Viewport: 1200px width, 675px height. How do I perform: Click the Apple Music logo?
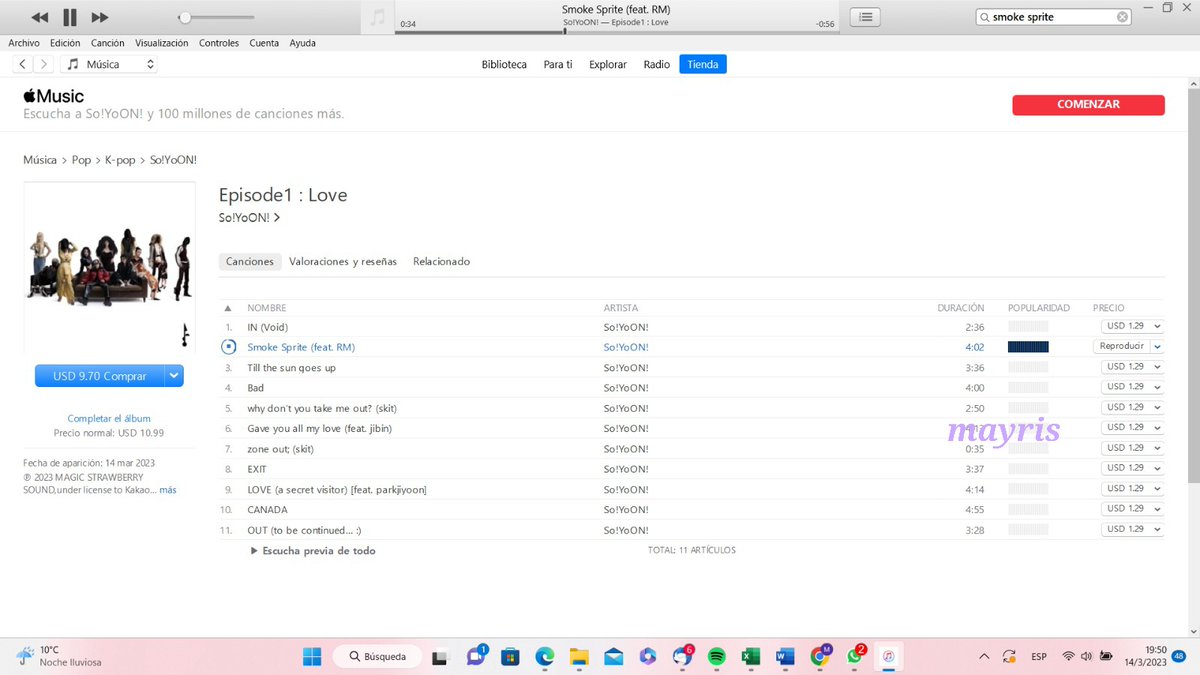click(54, 96)
